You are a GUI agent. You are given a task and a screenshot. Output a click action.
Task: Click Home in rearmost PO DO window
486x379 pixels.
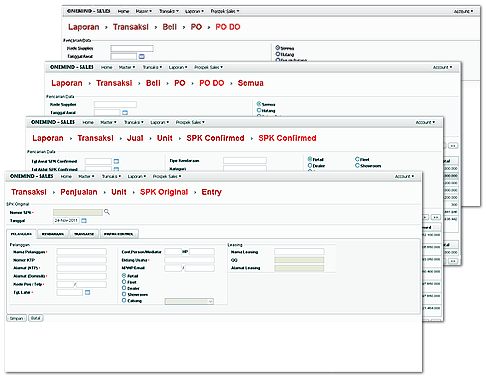tap(123, 11)
